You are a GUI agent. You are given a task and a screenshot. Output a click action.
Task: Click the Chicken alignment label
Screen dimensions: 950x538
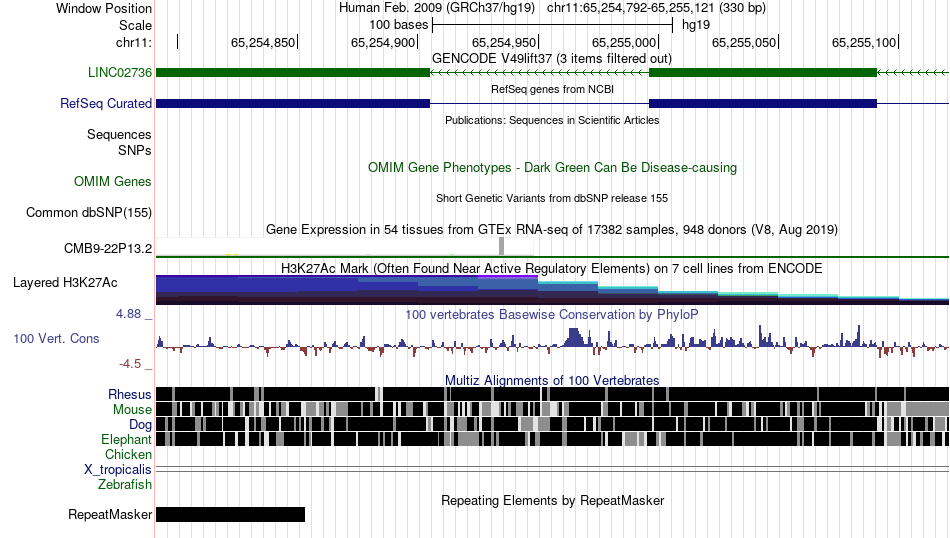click(128, 454)
